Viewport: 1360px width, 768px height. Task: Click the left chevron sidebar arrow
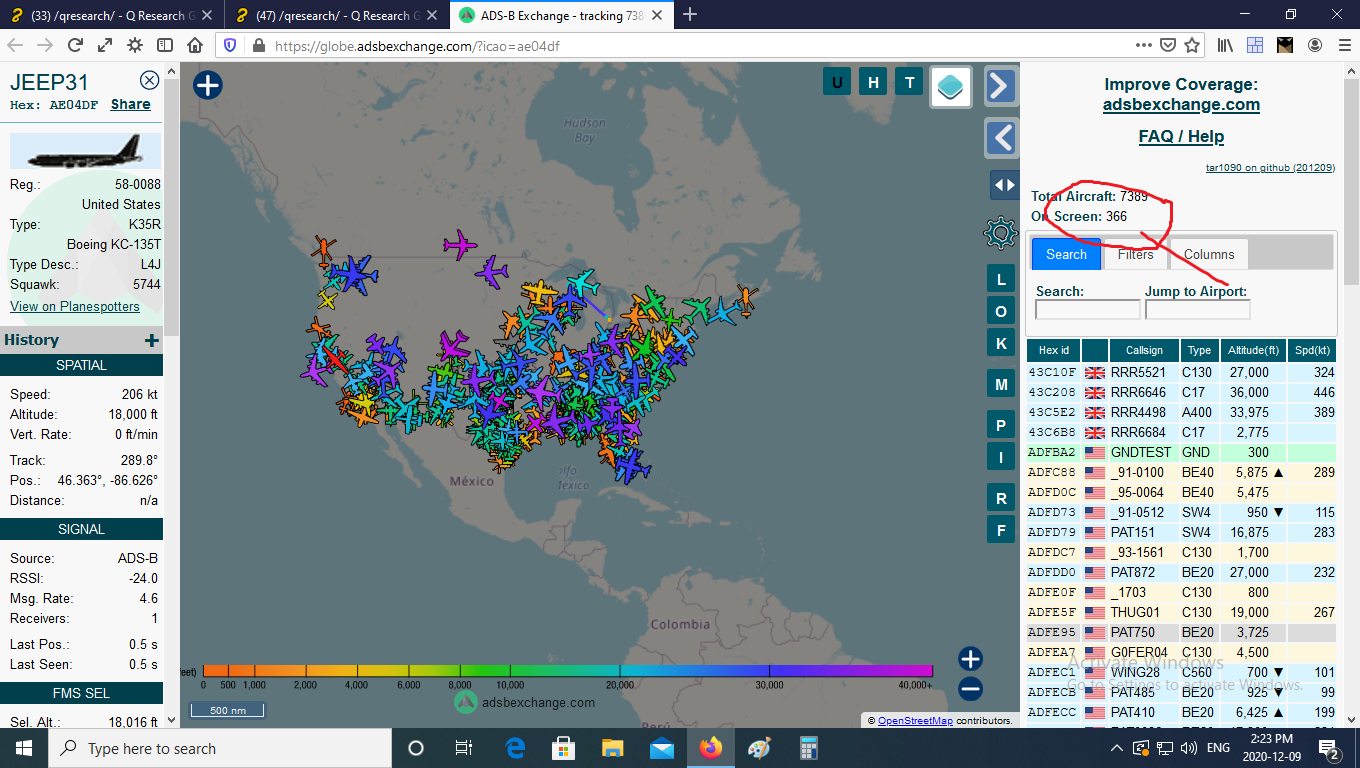(1001, 137)
